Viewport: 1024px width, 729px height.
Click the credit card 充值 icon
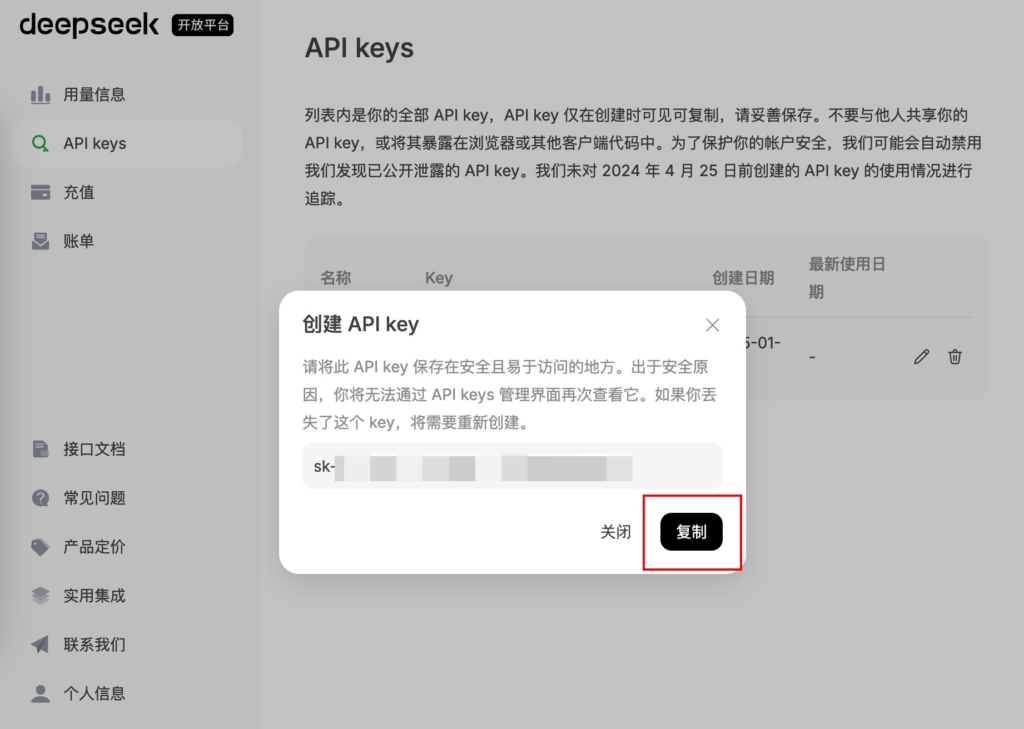(x=40, y=193)
